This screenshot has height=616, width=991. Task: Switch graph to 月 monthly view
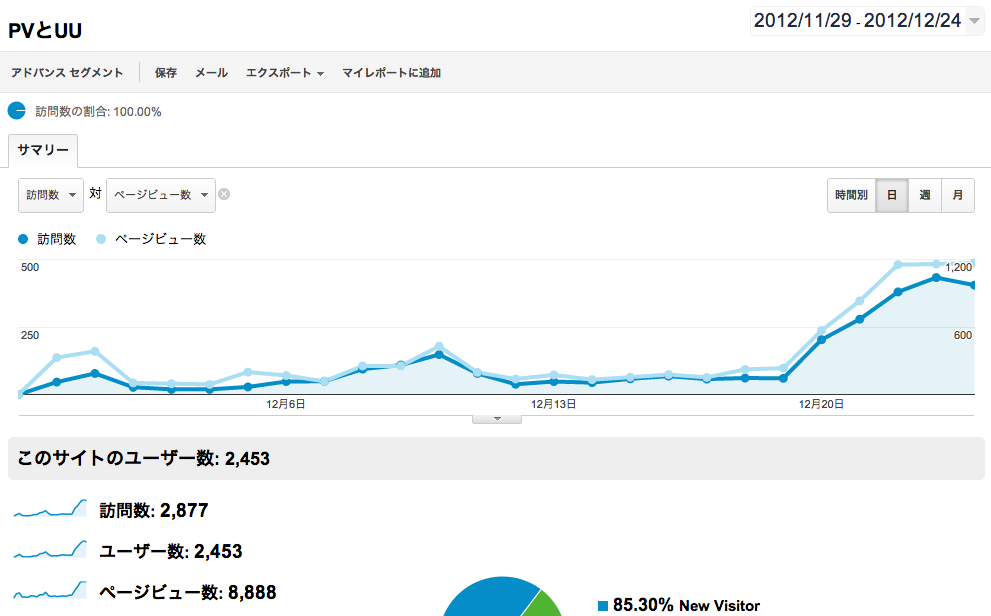pyautogui.click(x=958, y=195)
